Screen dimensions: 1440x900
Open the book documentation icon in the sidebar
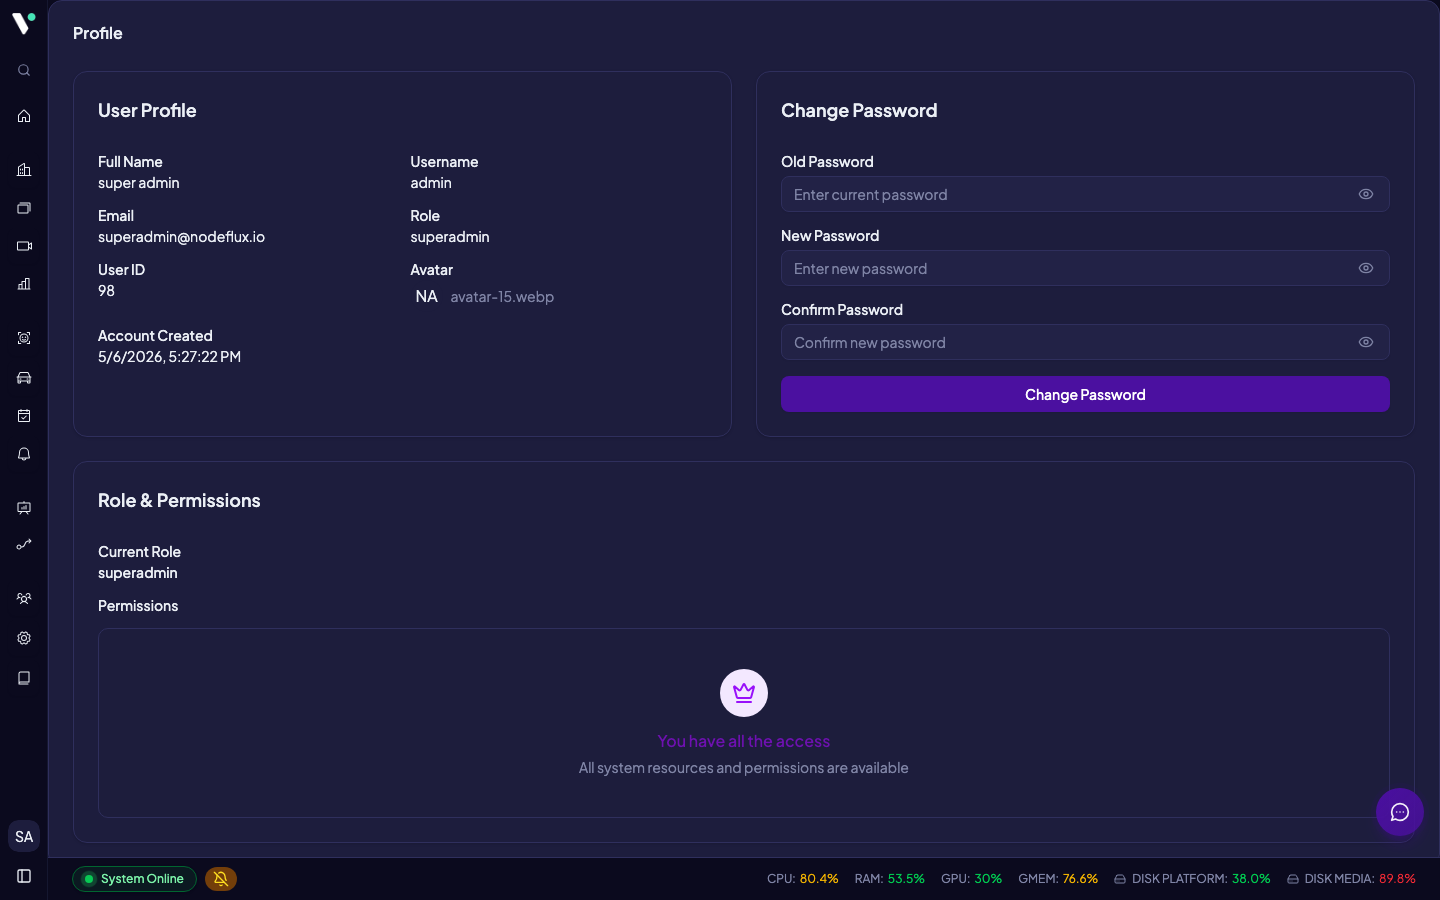click(x=24, y=678)
